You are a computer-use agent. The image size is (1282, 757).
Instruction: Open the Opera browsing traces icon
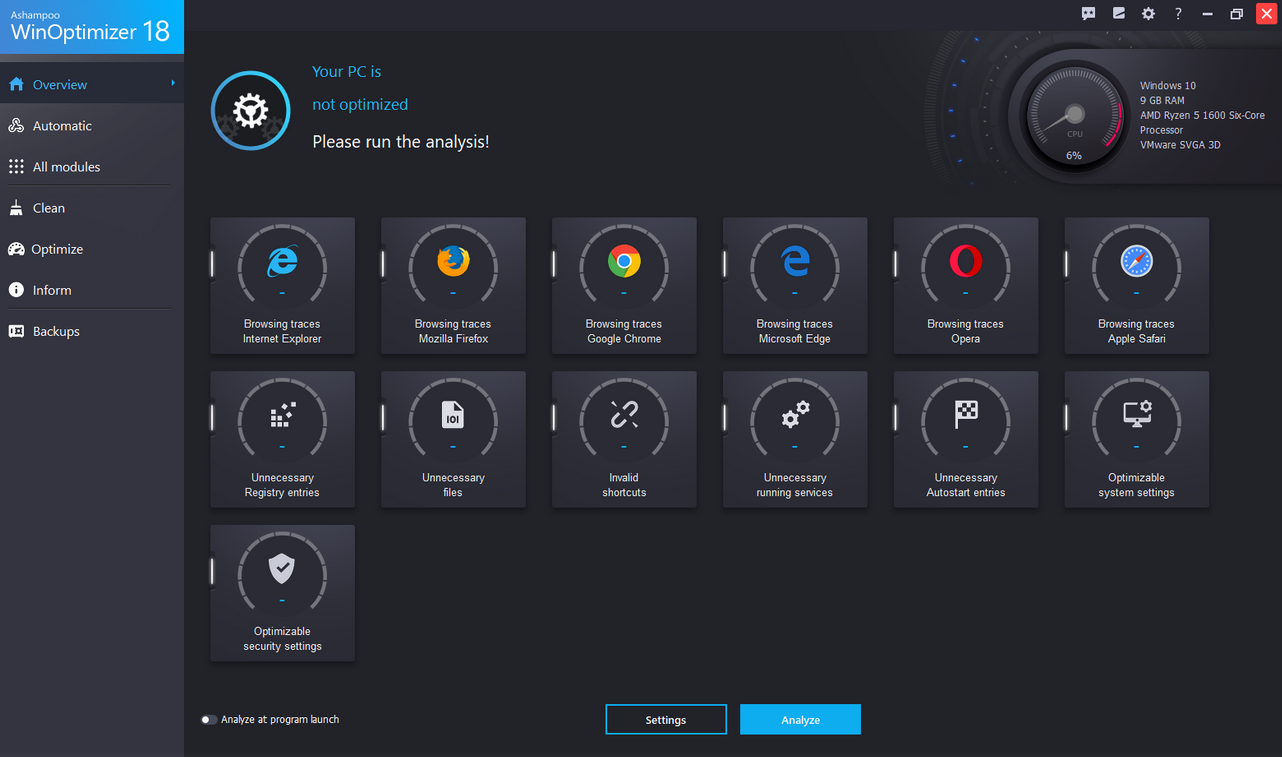pos(966,262)
